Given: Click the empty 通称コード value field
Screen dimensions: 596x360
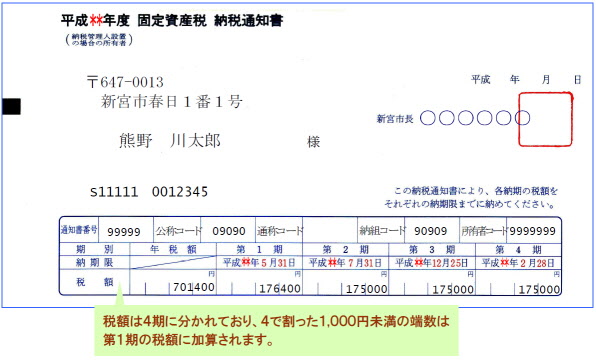Looking at the screenshot, I should (330, 230).
